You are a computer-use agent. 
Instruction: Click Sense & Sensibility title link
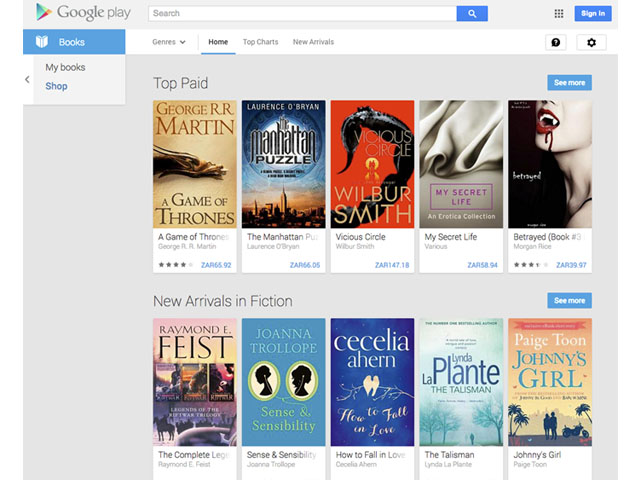click(x=281, y=455)
